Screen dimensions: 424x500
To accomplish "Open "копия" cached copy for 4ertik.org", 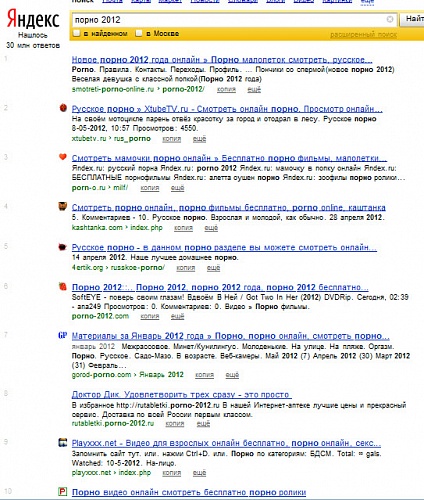I will tap(185, 268).
